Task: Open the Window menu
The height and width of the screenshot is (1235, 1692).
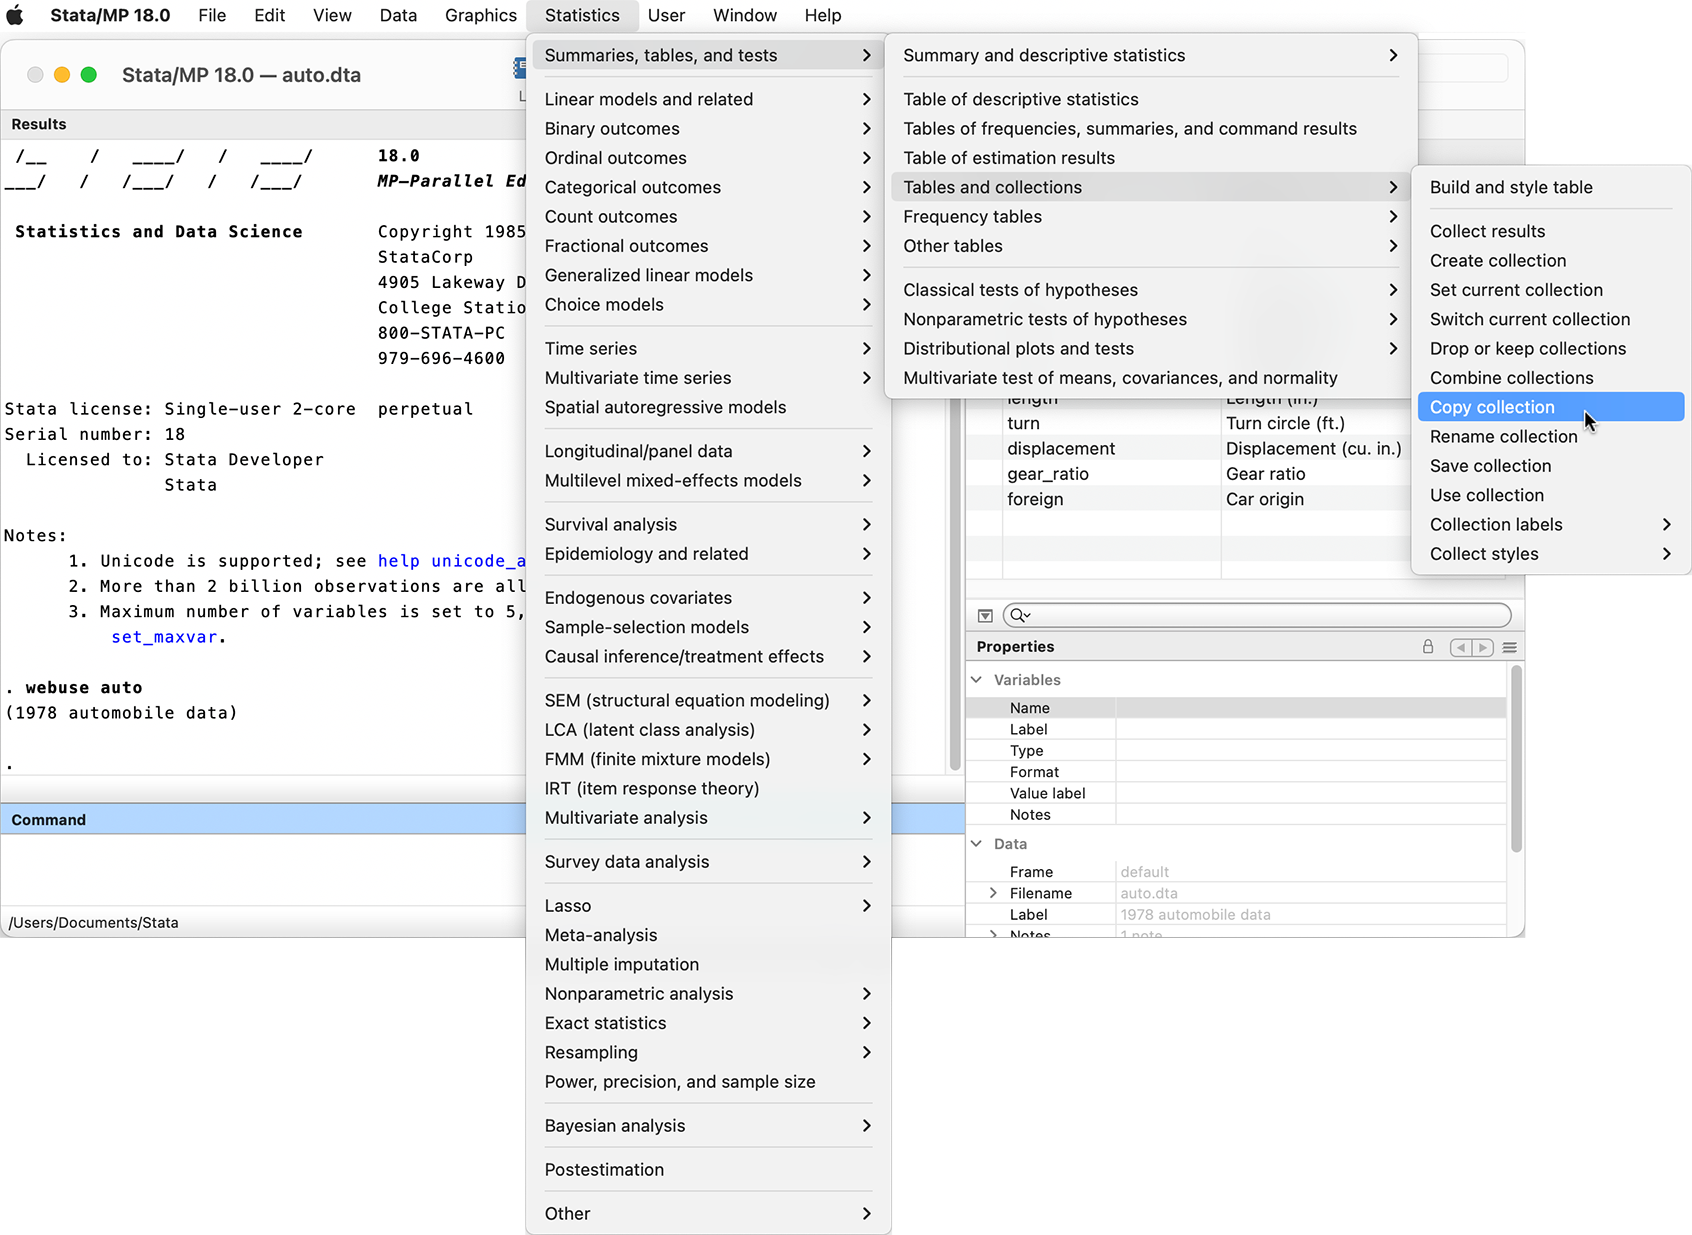Action: pyautogui.click(x=745, y=15)
